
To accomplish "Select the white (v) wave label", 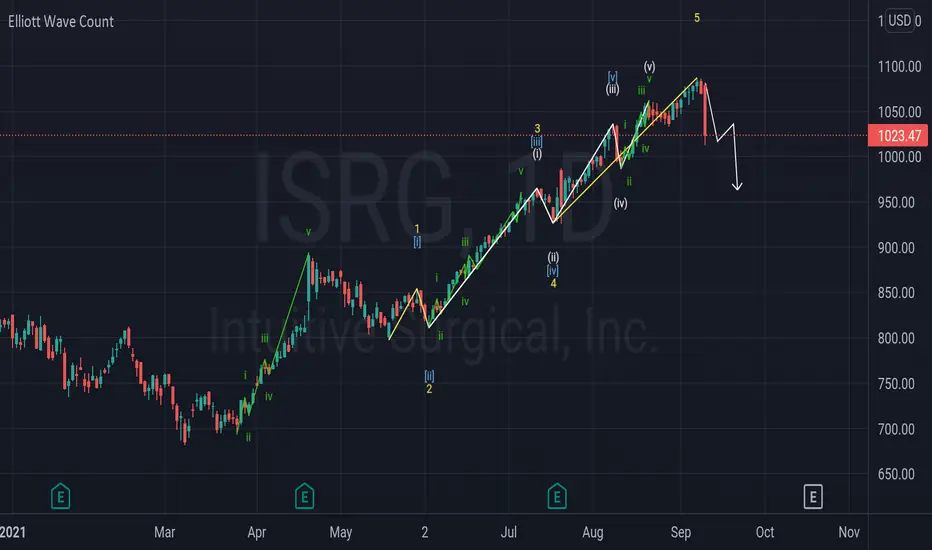I will [x=650, y=67].
